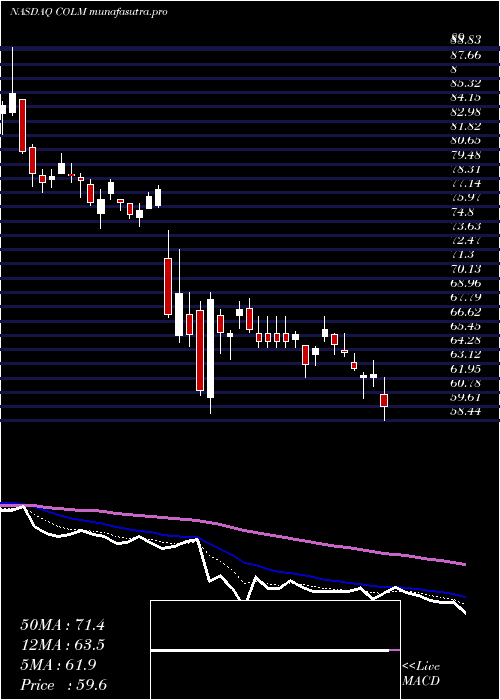The width and height of the screenshot is (500, 700).
Task: Select the 85.32 price level label
Action: pyautogui.click(x=466, y=83)
